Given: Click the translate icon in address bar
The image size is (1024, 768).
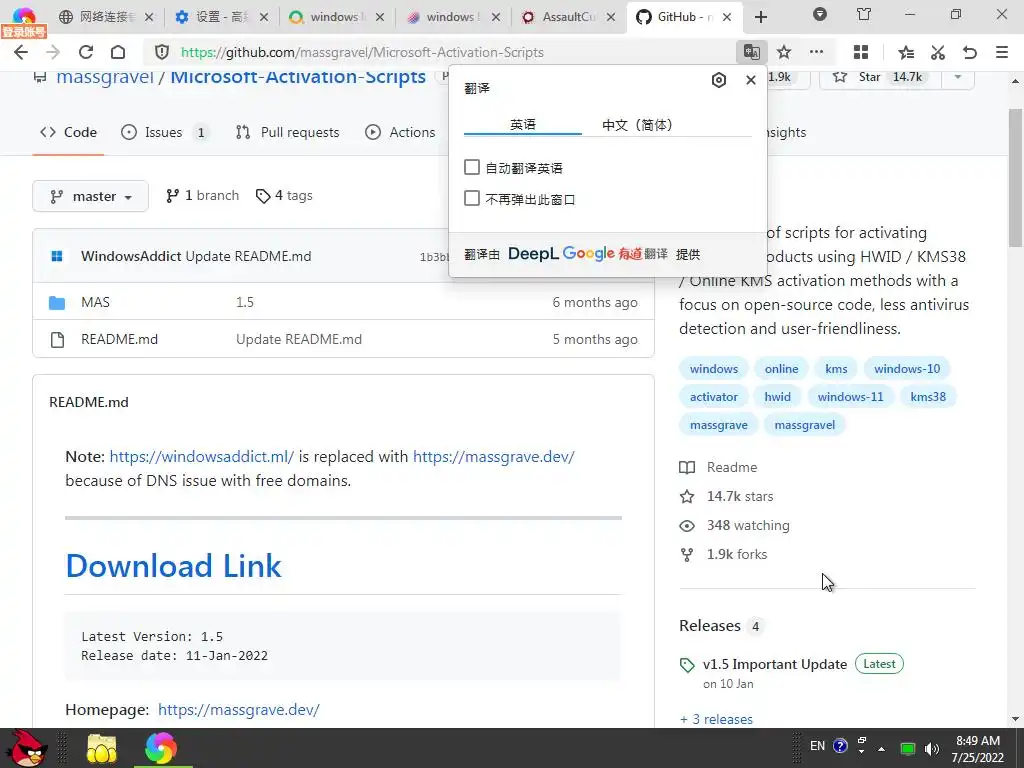Looking at the screenshot, I should pyautogui.click(x=752, y=52).
